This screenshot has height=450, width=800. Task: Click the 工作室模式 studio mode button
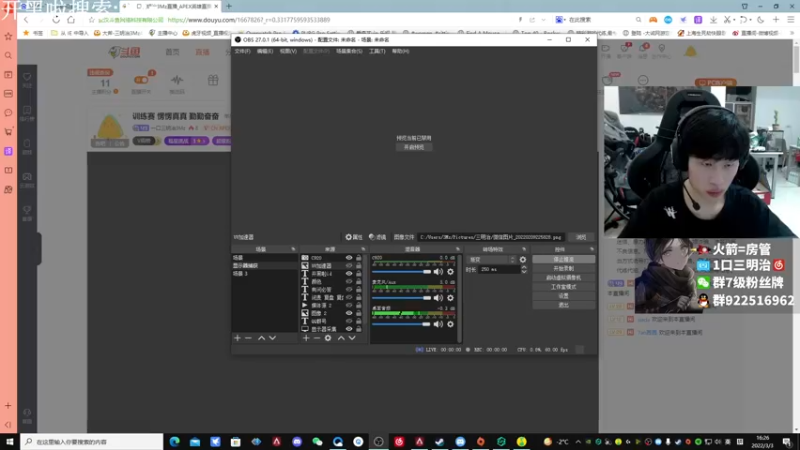563,287
